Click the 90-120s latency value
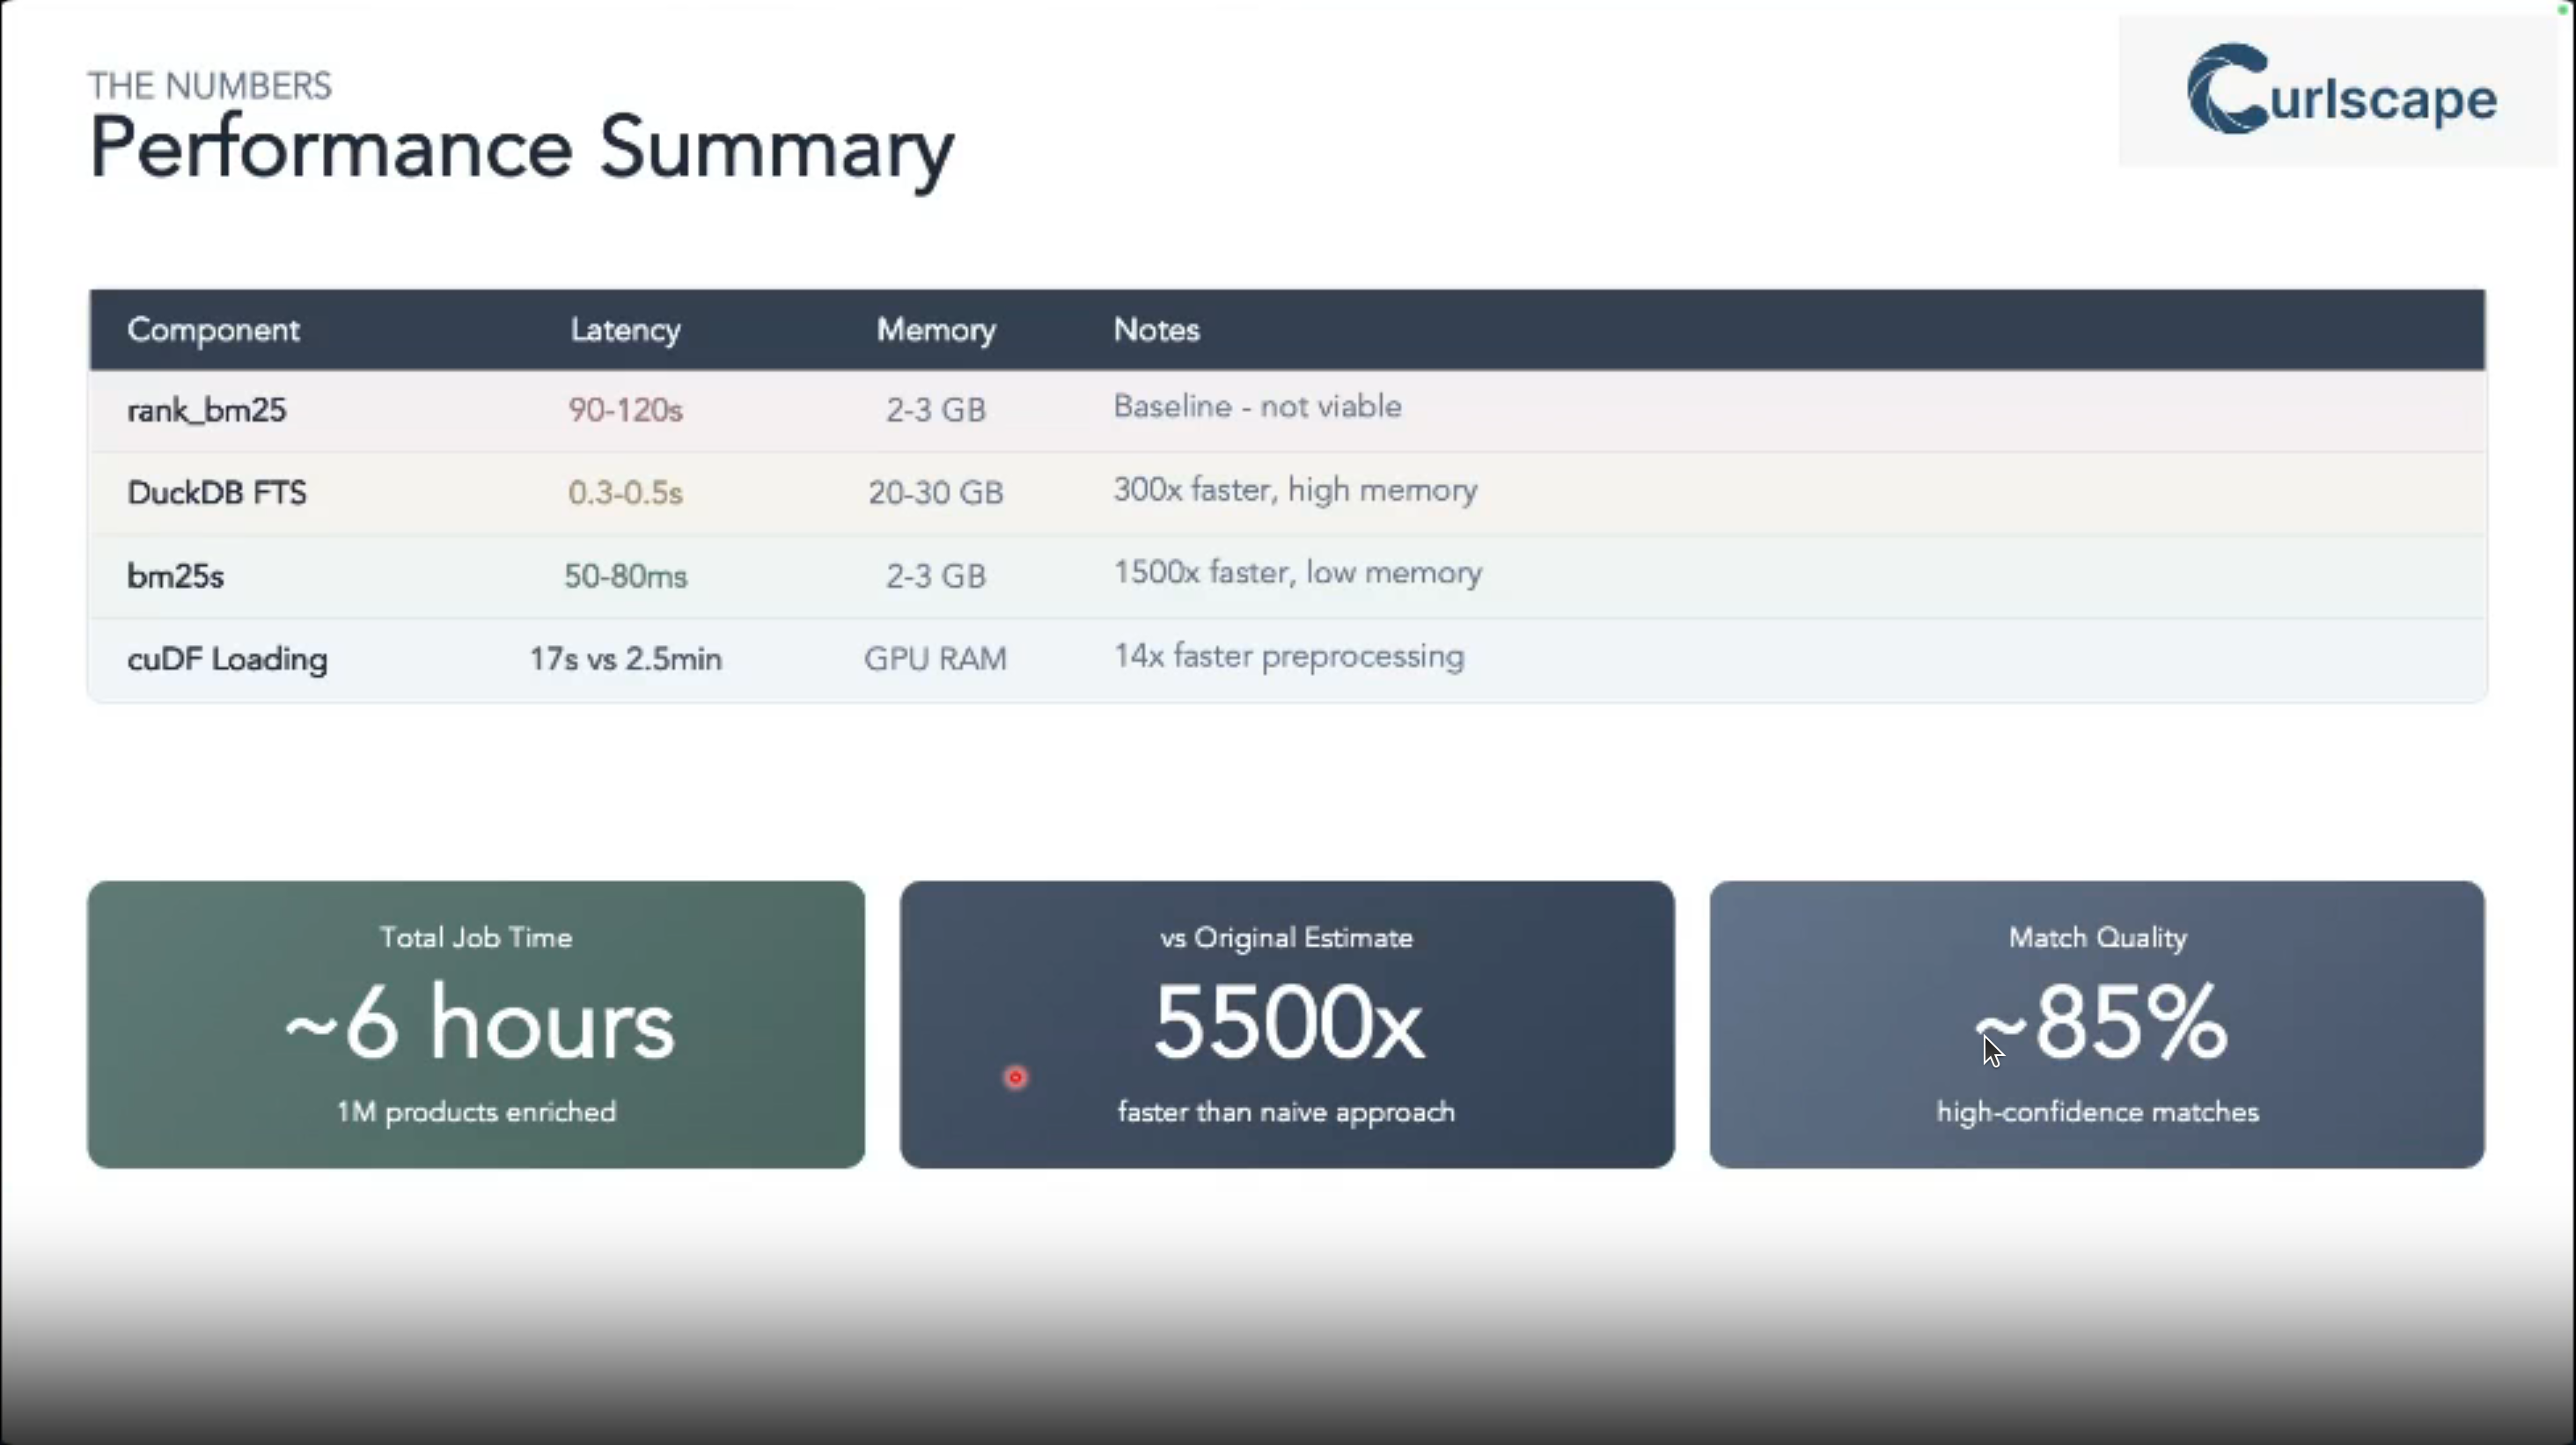 pos(625,410)
